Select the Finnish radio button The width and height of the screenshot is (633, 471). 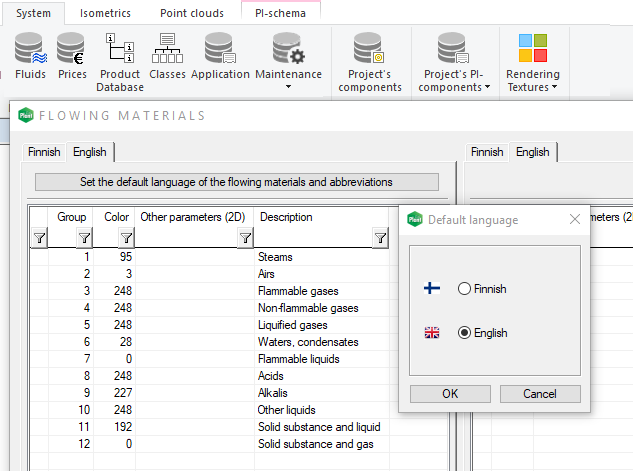tap(463, 289)
